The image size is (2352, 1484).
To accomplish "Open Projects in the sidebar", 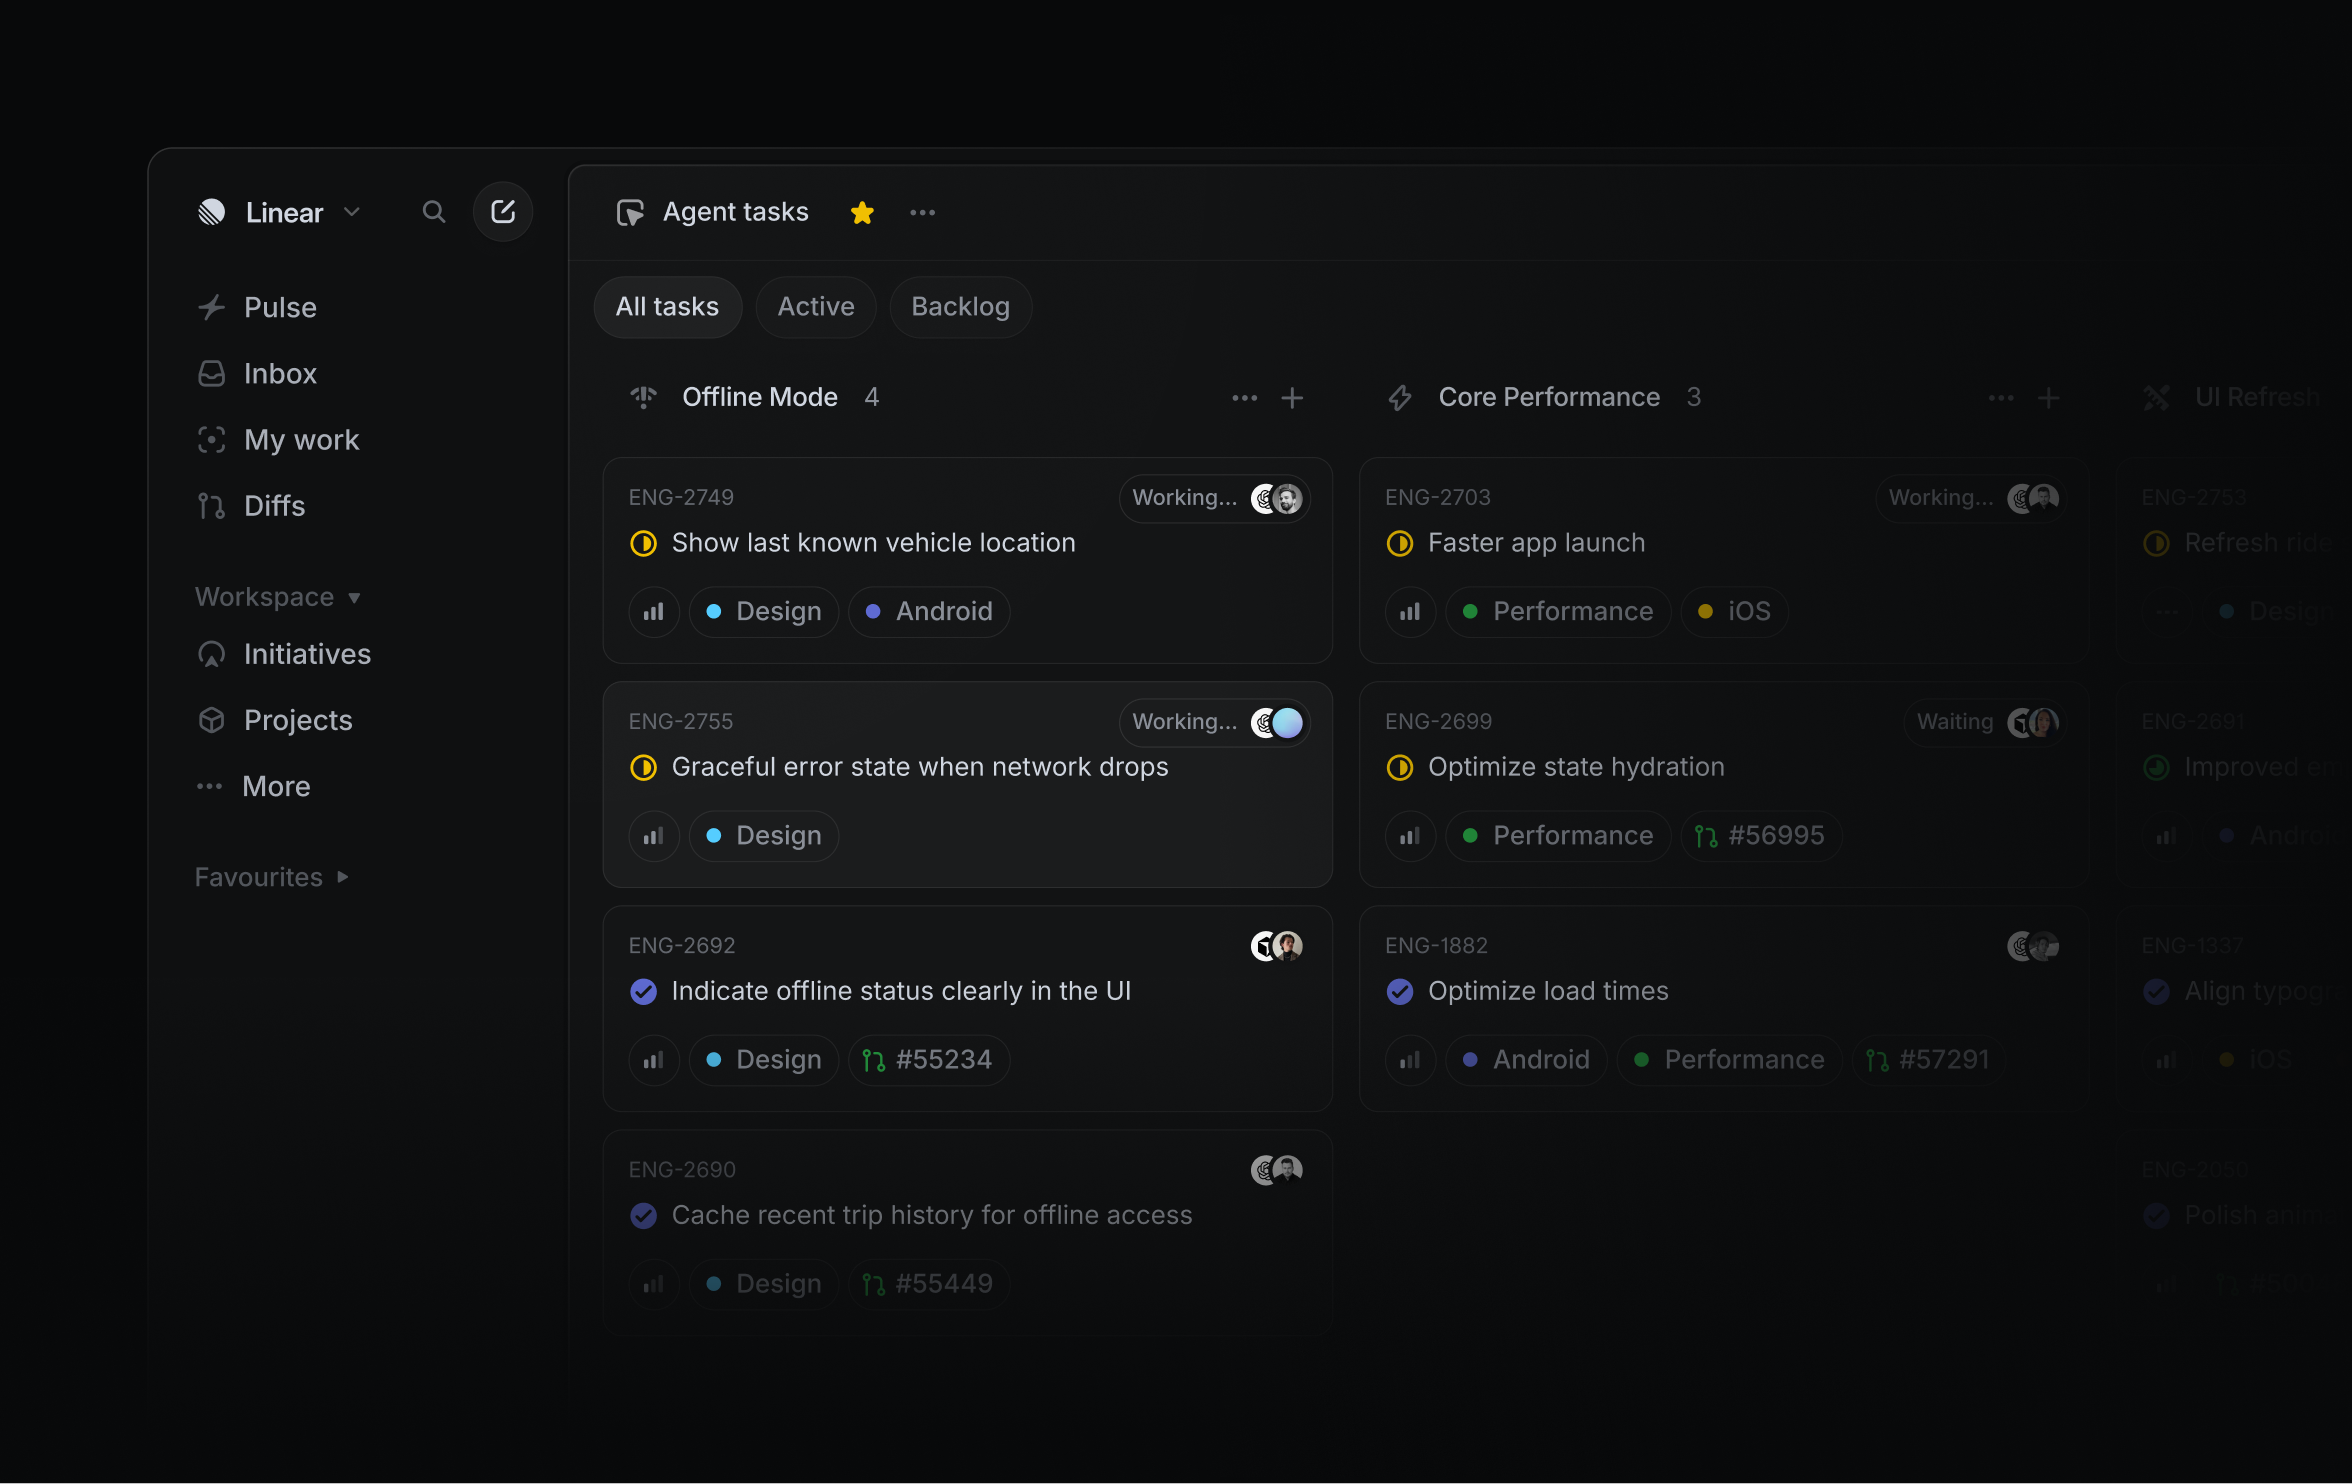I will (x=275, y=720).
